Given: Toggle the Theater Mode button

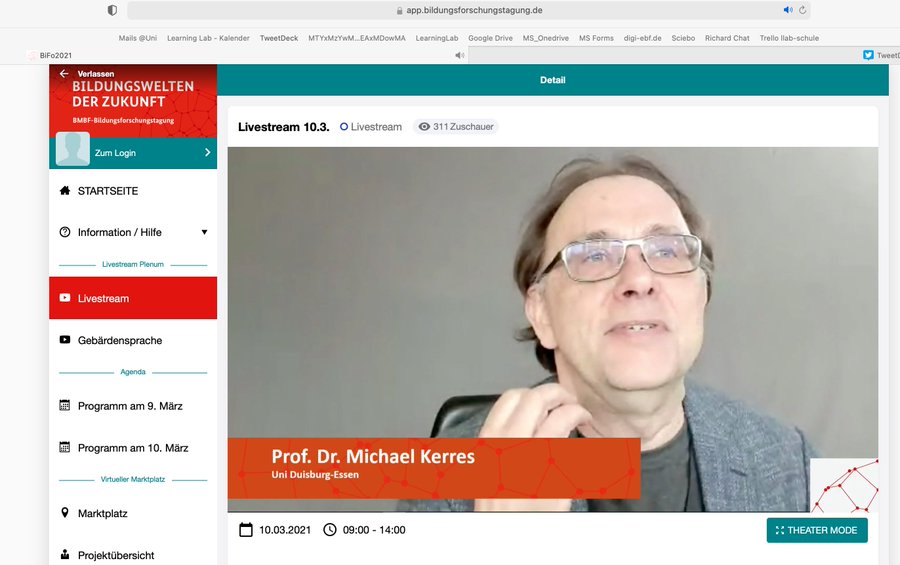Looking at the screenshot, I should click(816, 530).
